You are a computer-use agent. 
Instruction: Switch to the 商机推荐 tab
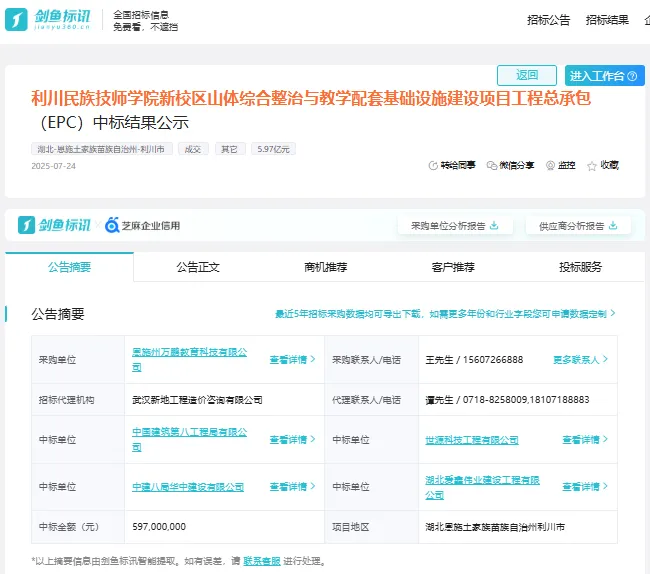coord(325,267)
